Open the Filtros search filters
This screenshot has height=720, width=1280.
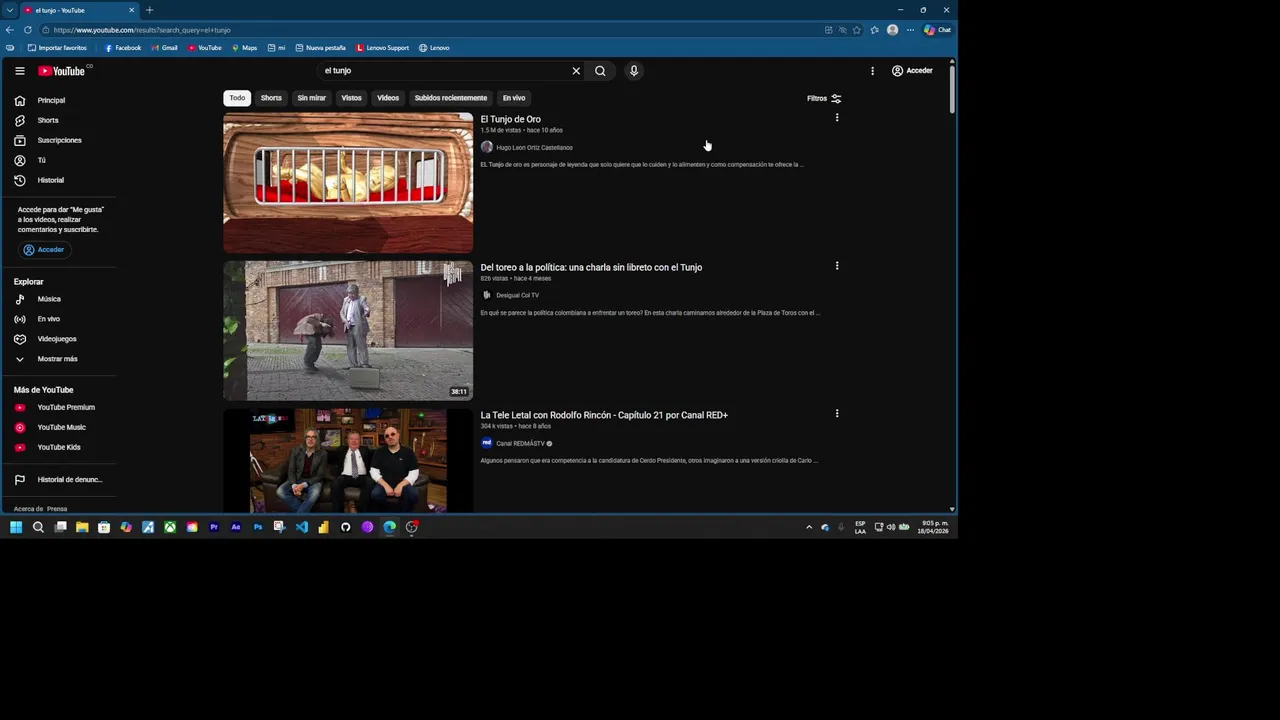click(824, 98)
